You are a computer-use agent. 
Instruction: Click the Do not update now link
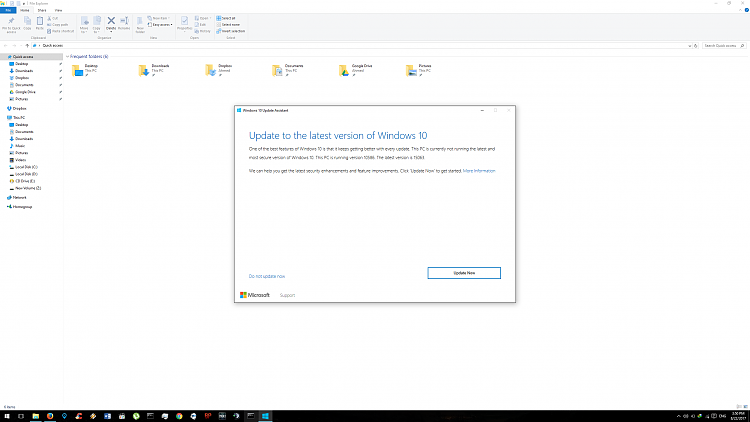(267, 276)
